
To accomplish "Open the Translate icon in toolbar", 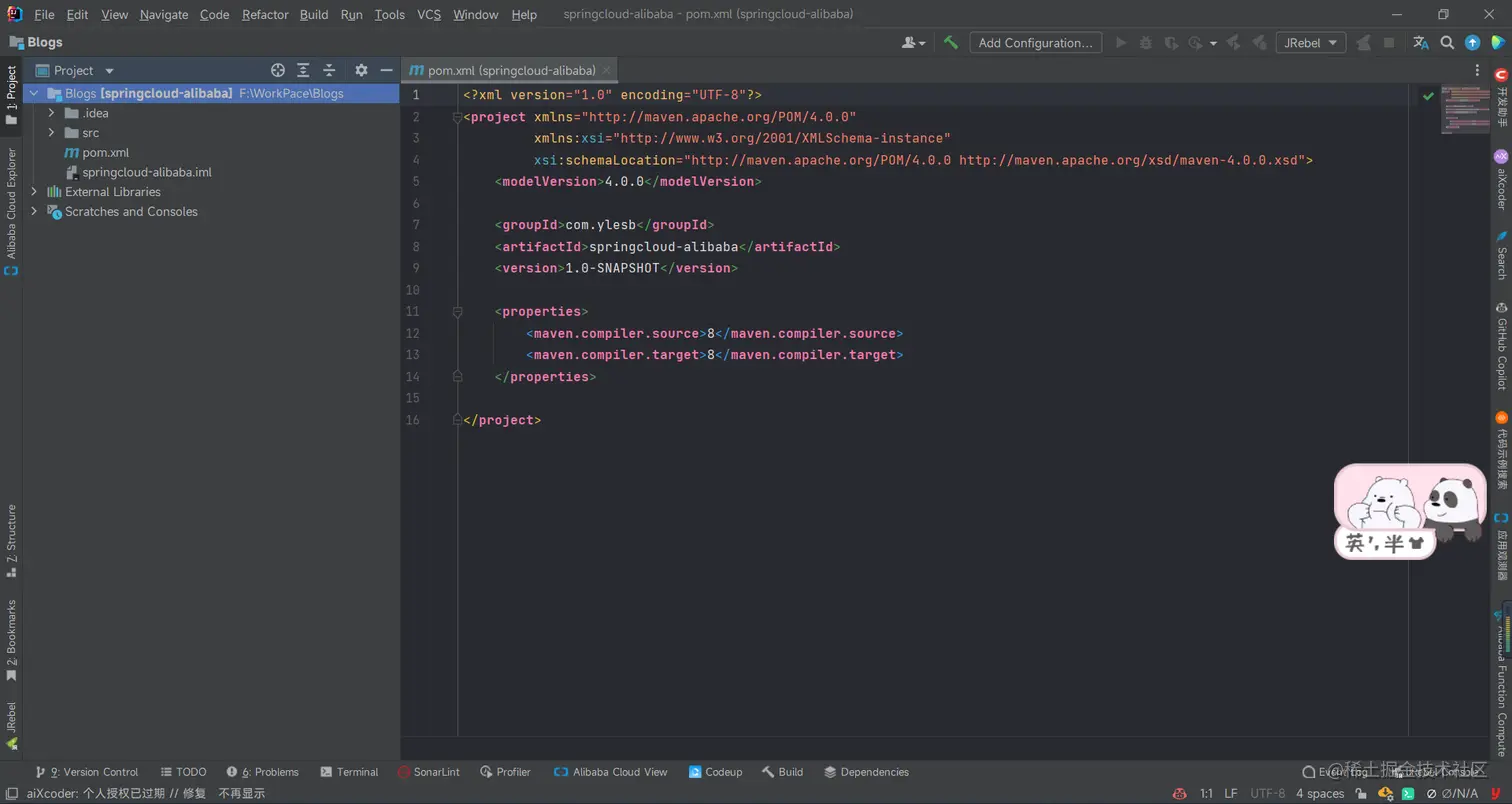I will click(x=1421, y=43).
